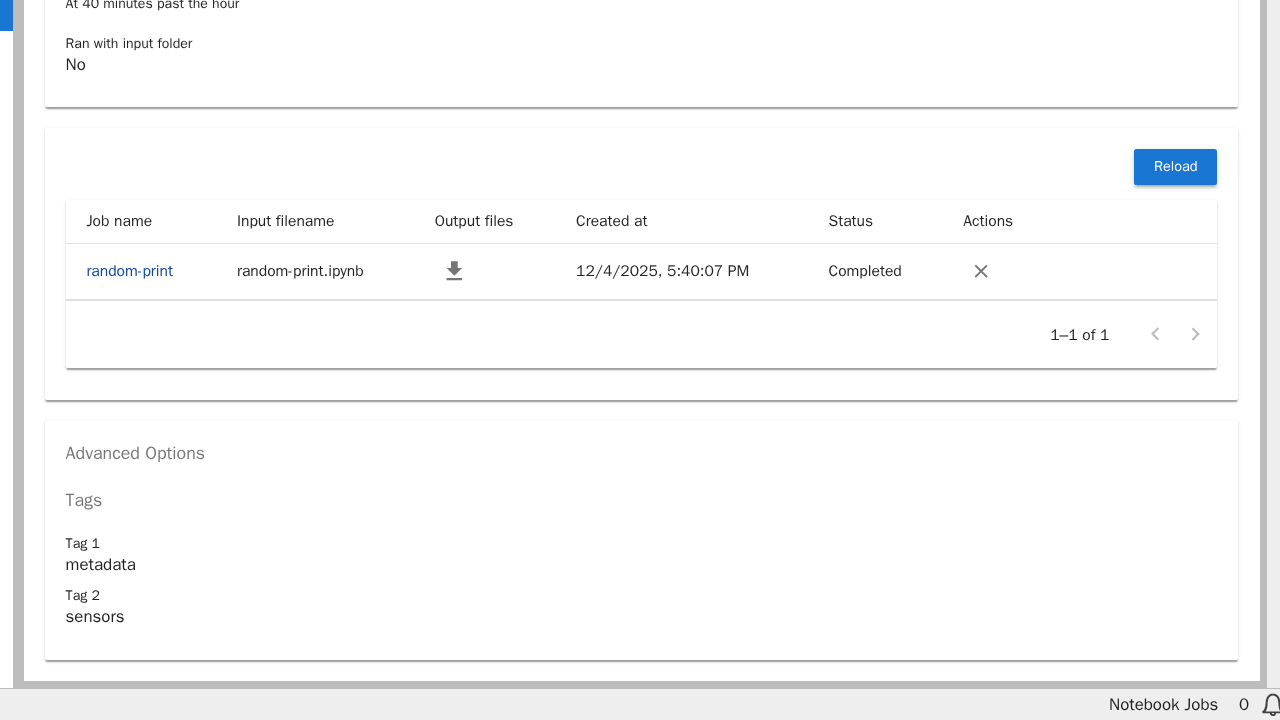Click the Output files column header
The width and height of the screenshot is (1280, 720).
pyautogui.click(x=473, y=221)
